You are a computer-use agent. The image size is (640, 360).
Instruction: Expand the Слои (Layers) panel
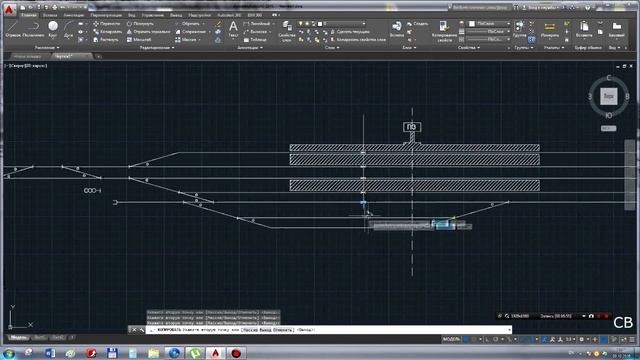[x=331, y=48]
